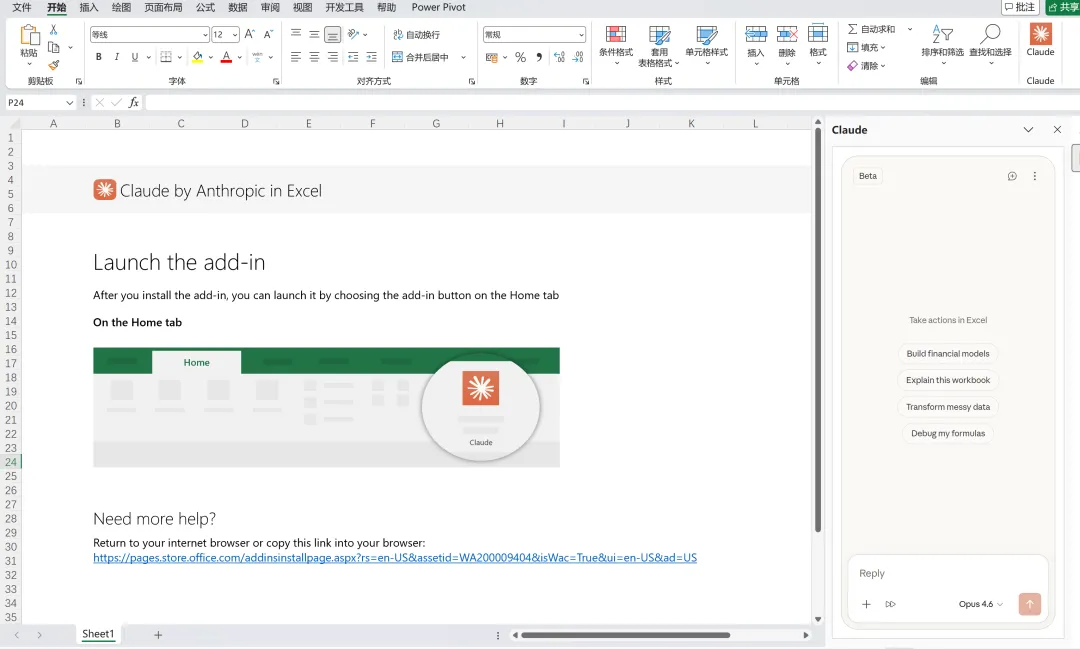Screen dimensions: 1080x649
Task: Open the number format dropdown (常规)
Action: click(581, 34)
